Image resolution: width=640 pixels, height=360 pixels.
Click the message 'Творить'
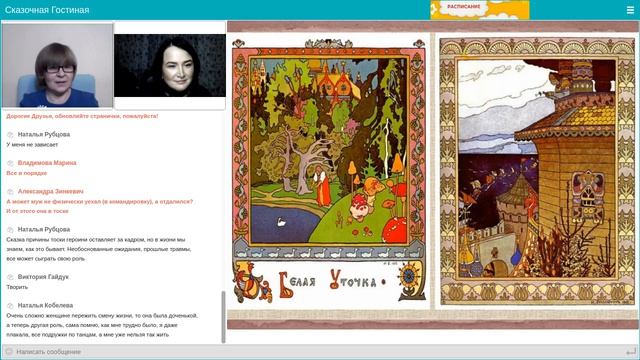pos(17,287)
